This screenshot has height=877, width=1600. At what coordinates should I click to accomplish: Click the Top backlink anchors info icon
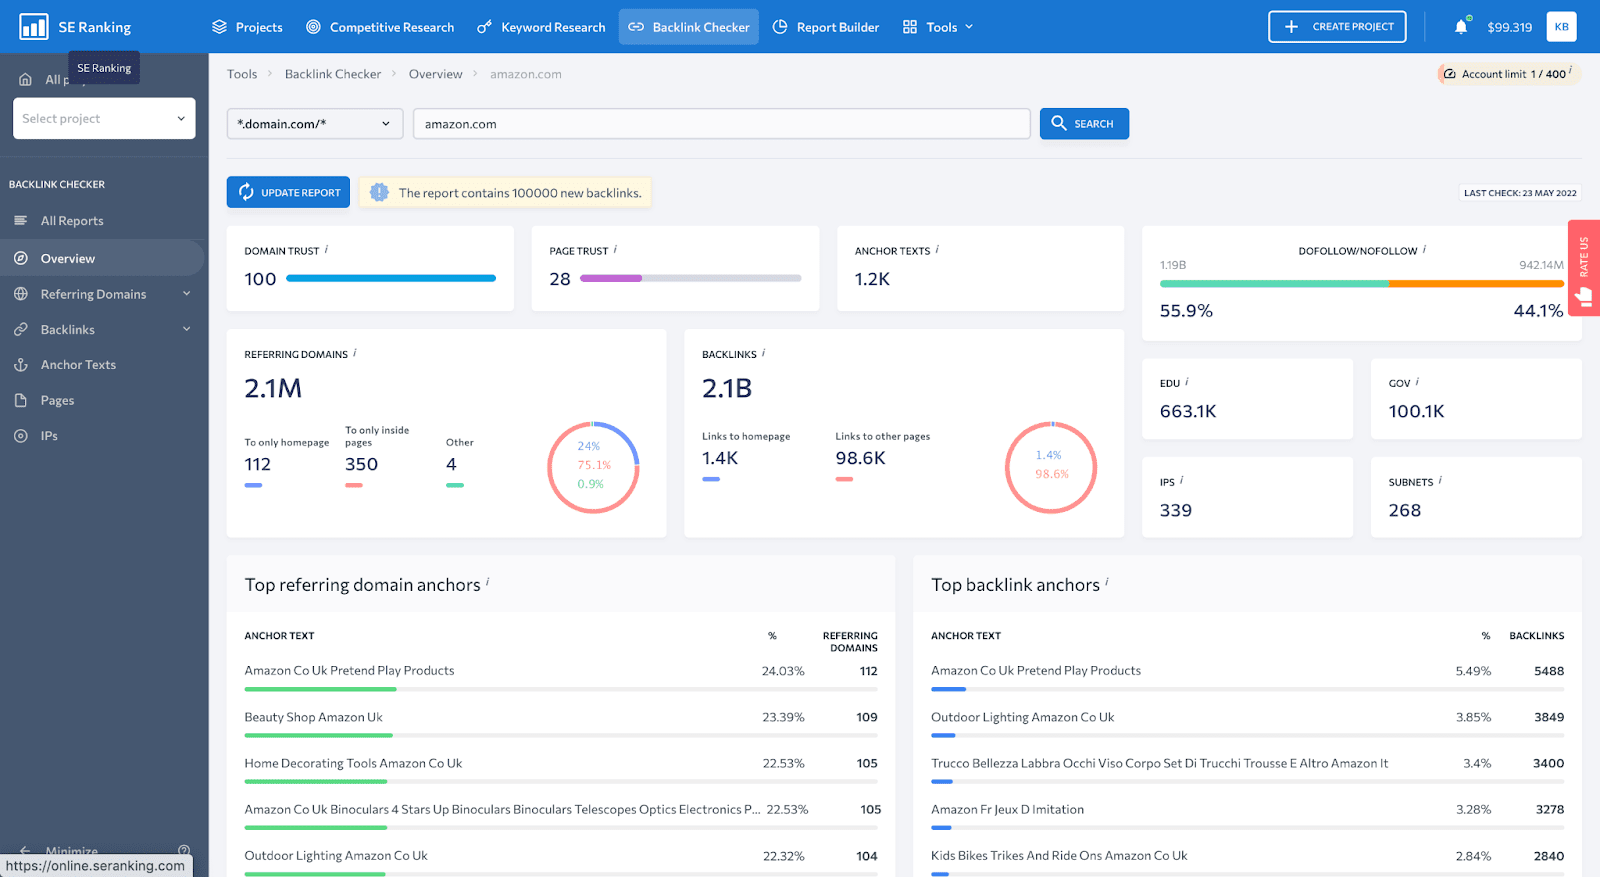coord(1107,581)
